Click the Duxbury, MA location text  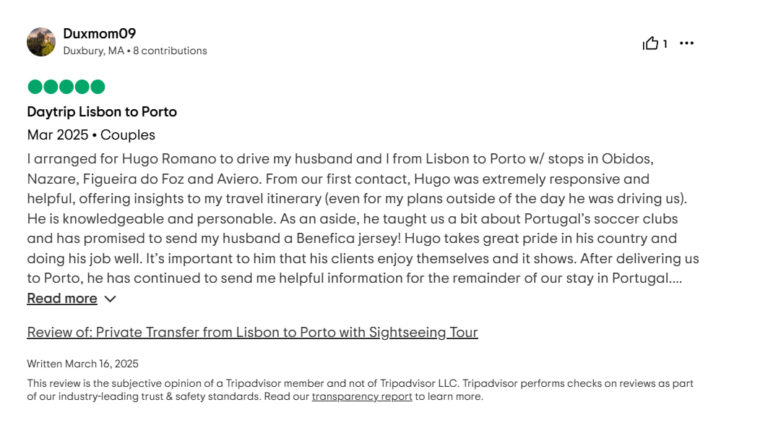pyautogui.click(x=94, y=51)
